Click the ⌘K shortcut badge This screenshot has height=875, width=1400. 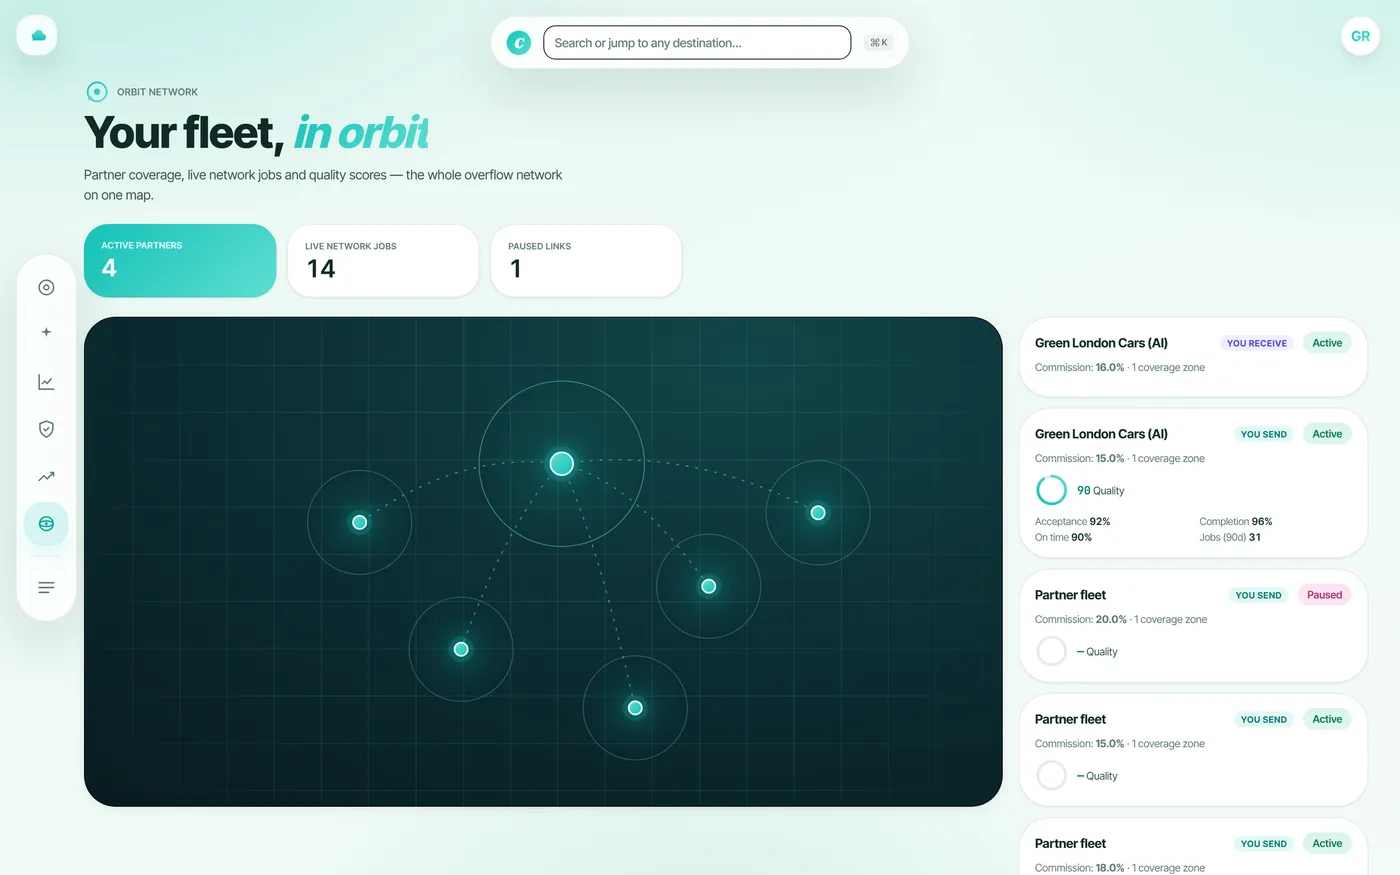tap(879, 43)
